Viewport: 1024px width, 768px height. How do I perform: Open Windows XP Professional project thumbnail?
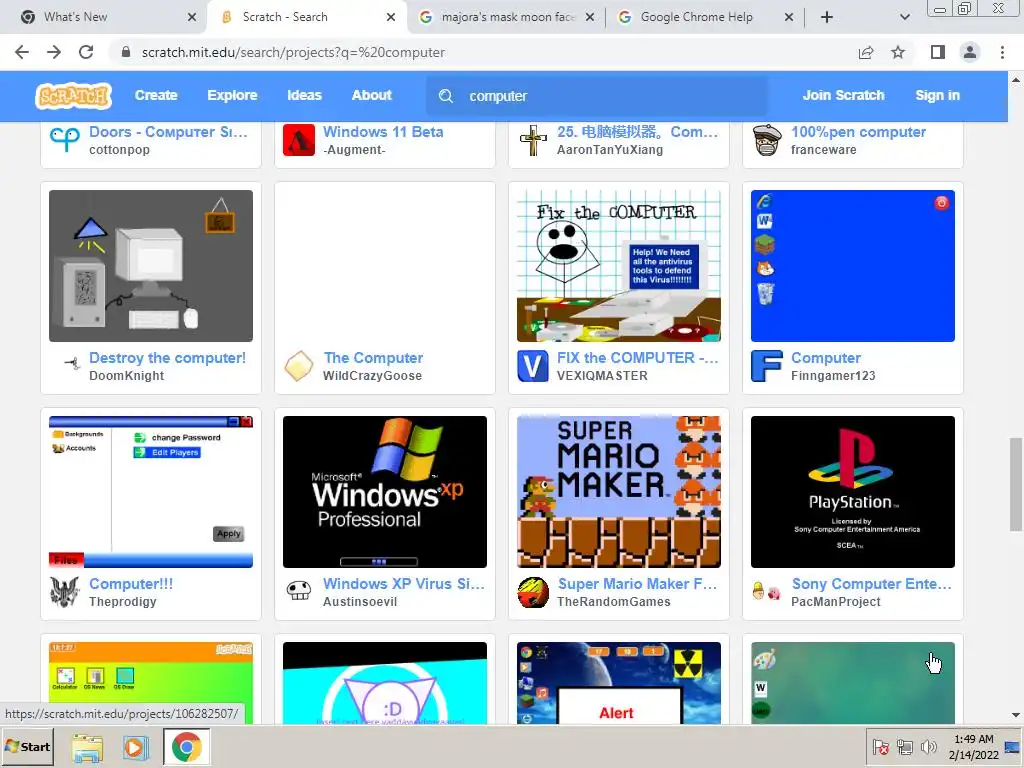pyautogui.click(x=385, y=492)
